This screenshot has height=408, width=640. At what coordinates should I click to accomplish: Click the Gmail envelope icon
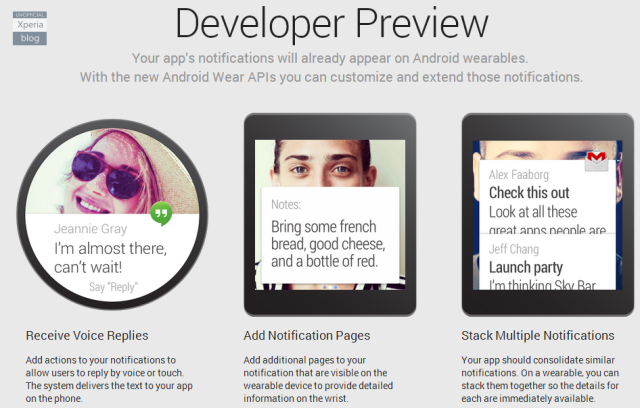pos(597,160)
